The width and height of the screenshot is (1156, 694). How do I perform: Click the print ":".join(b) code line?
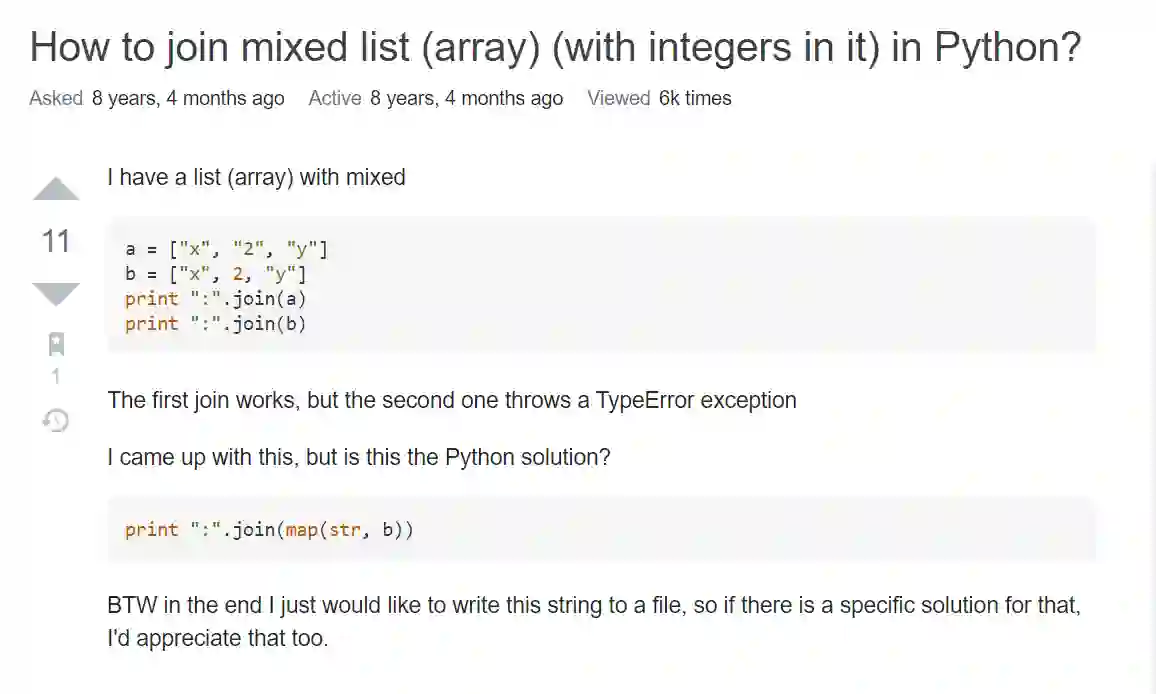click(x=215, y=323)
